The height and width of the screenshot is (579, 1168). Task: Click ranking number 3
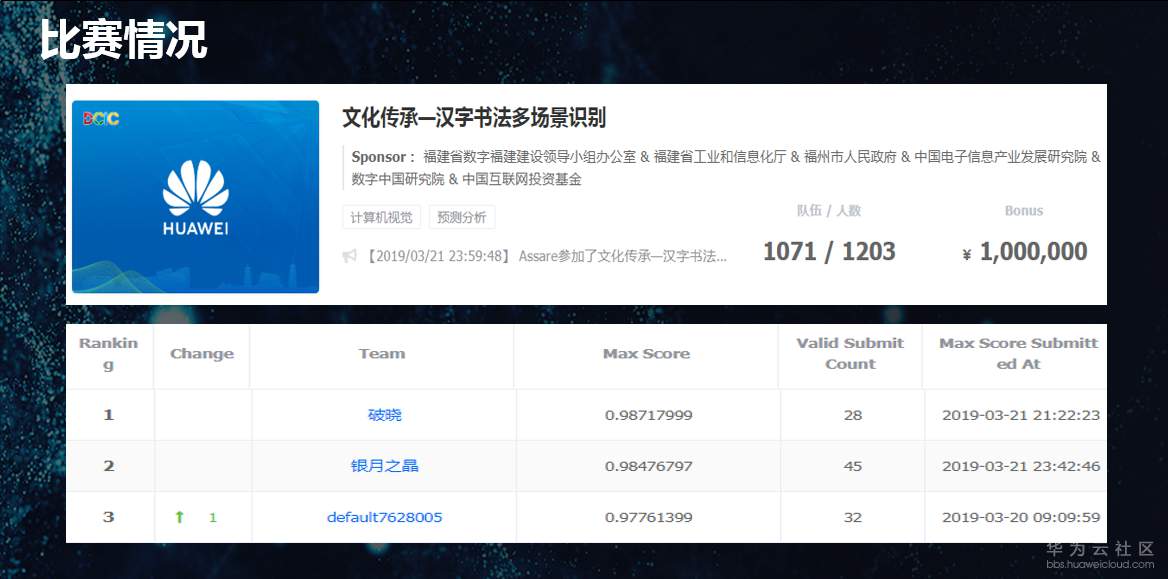(109, 517)
